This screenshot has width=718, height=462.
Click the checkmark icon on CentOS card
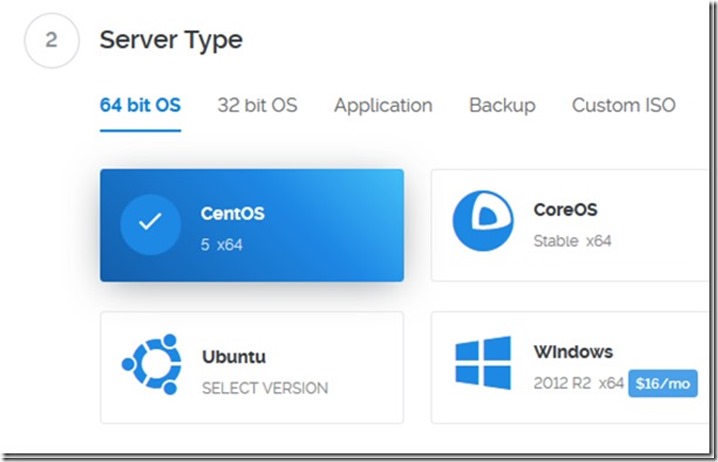[150, 224]
